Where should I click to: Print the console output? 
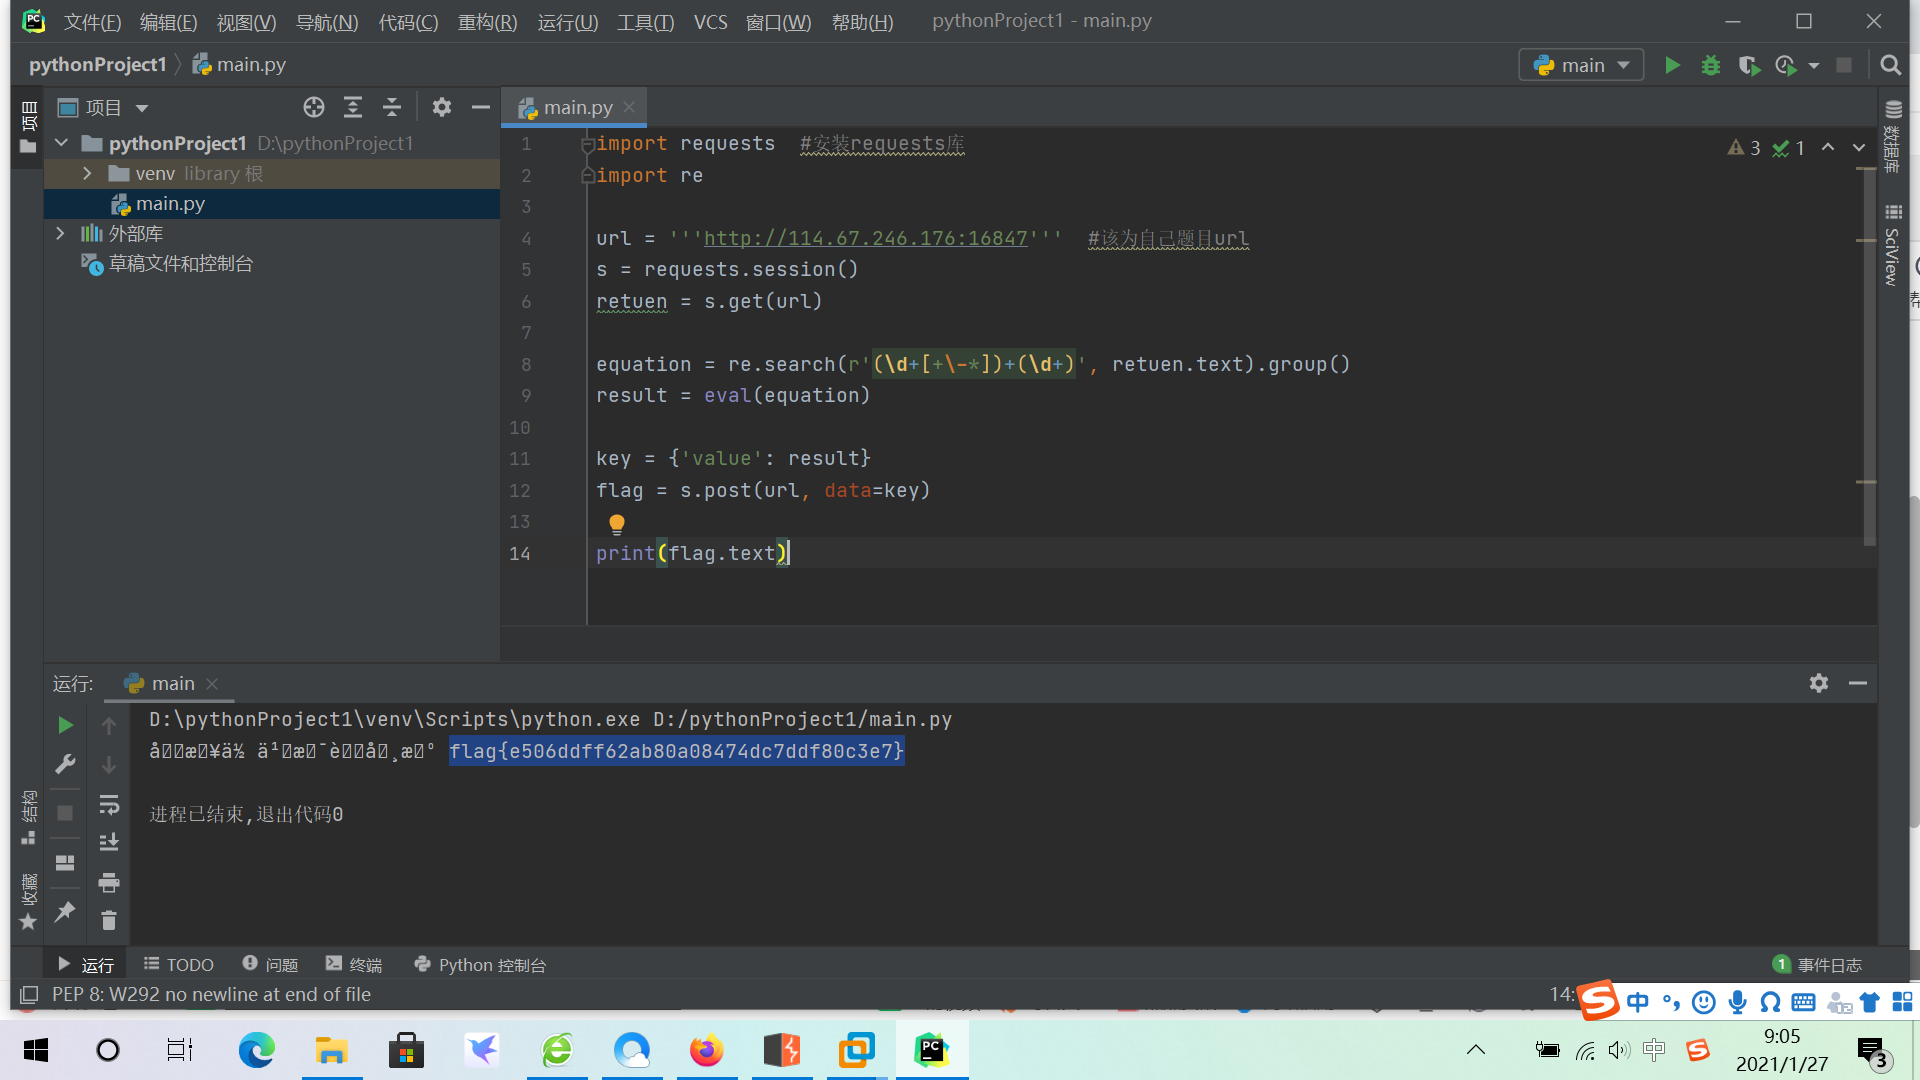[109, 882]
